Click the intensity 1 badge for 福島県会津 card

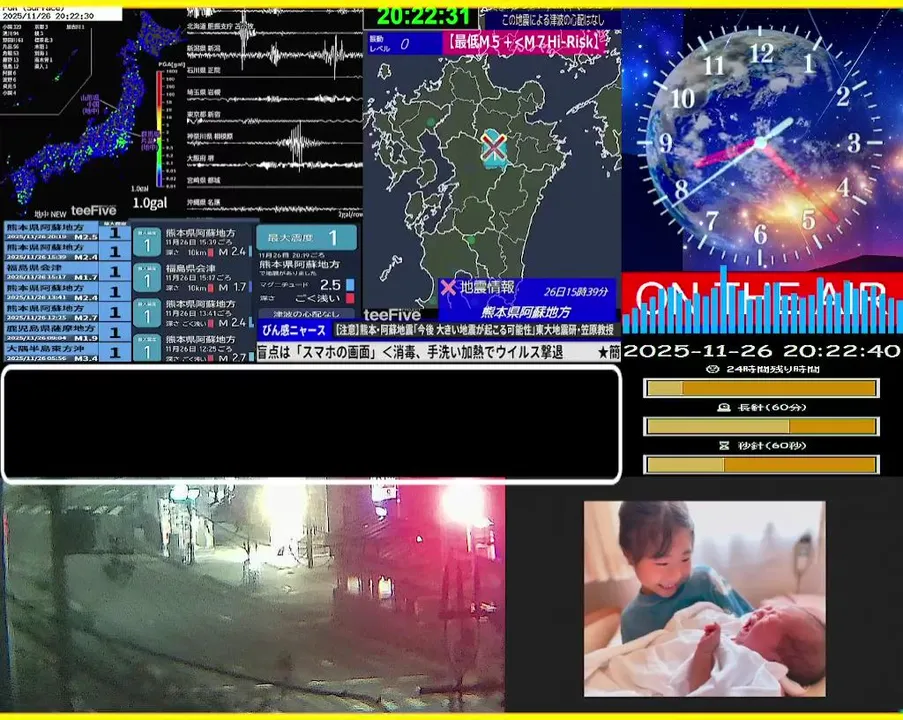[147, 280]
